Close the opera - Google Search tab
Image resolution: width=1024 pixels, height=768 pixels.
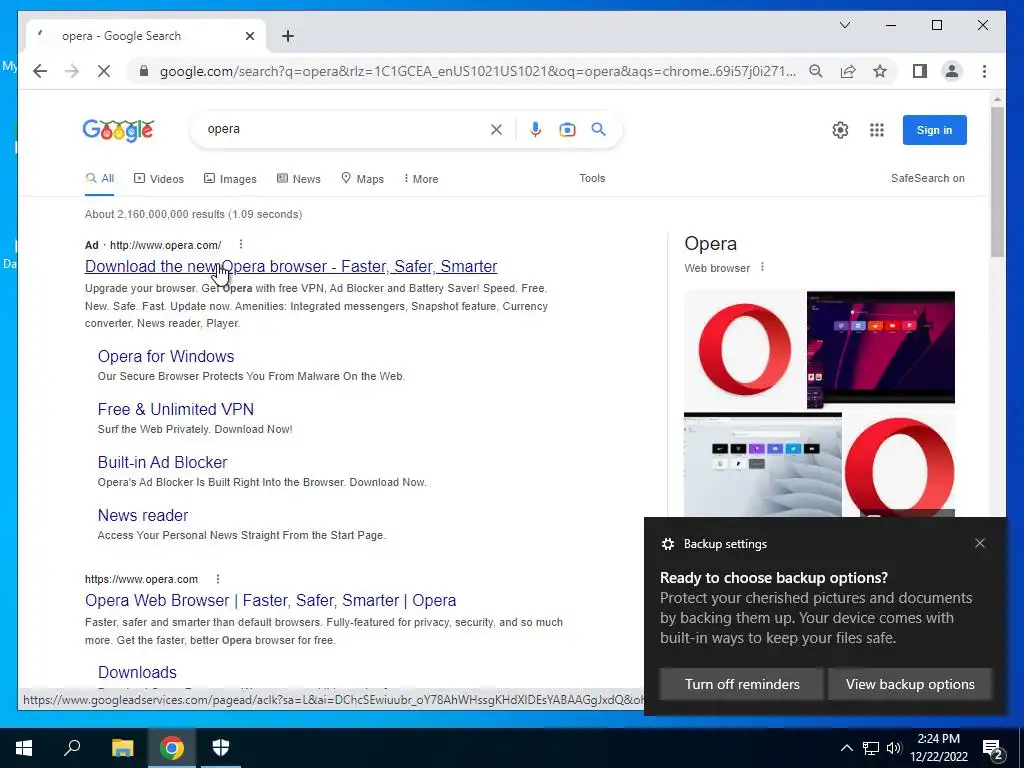pyautogui.click(x=249, y=36)
